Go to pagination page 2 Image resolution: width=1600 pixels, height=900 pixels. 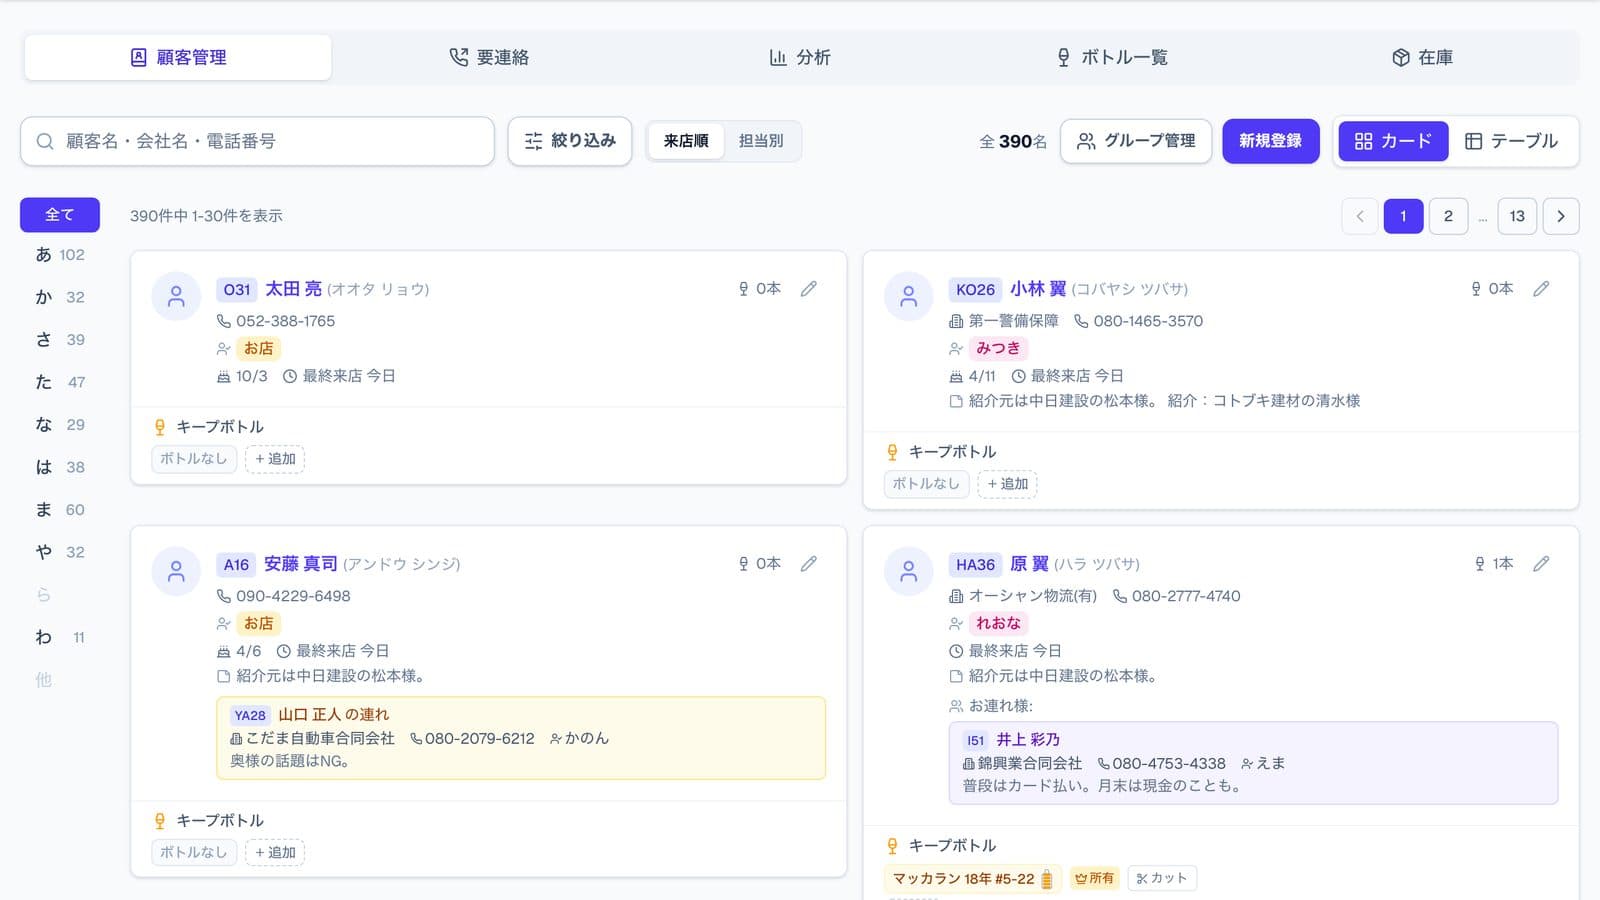coord(1448,216)
